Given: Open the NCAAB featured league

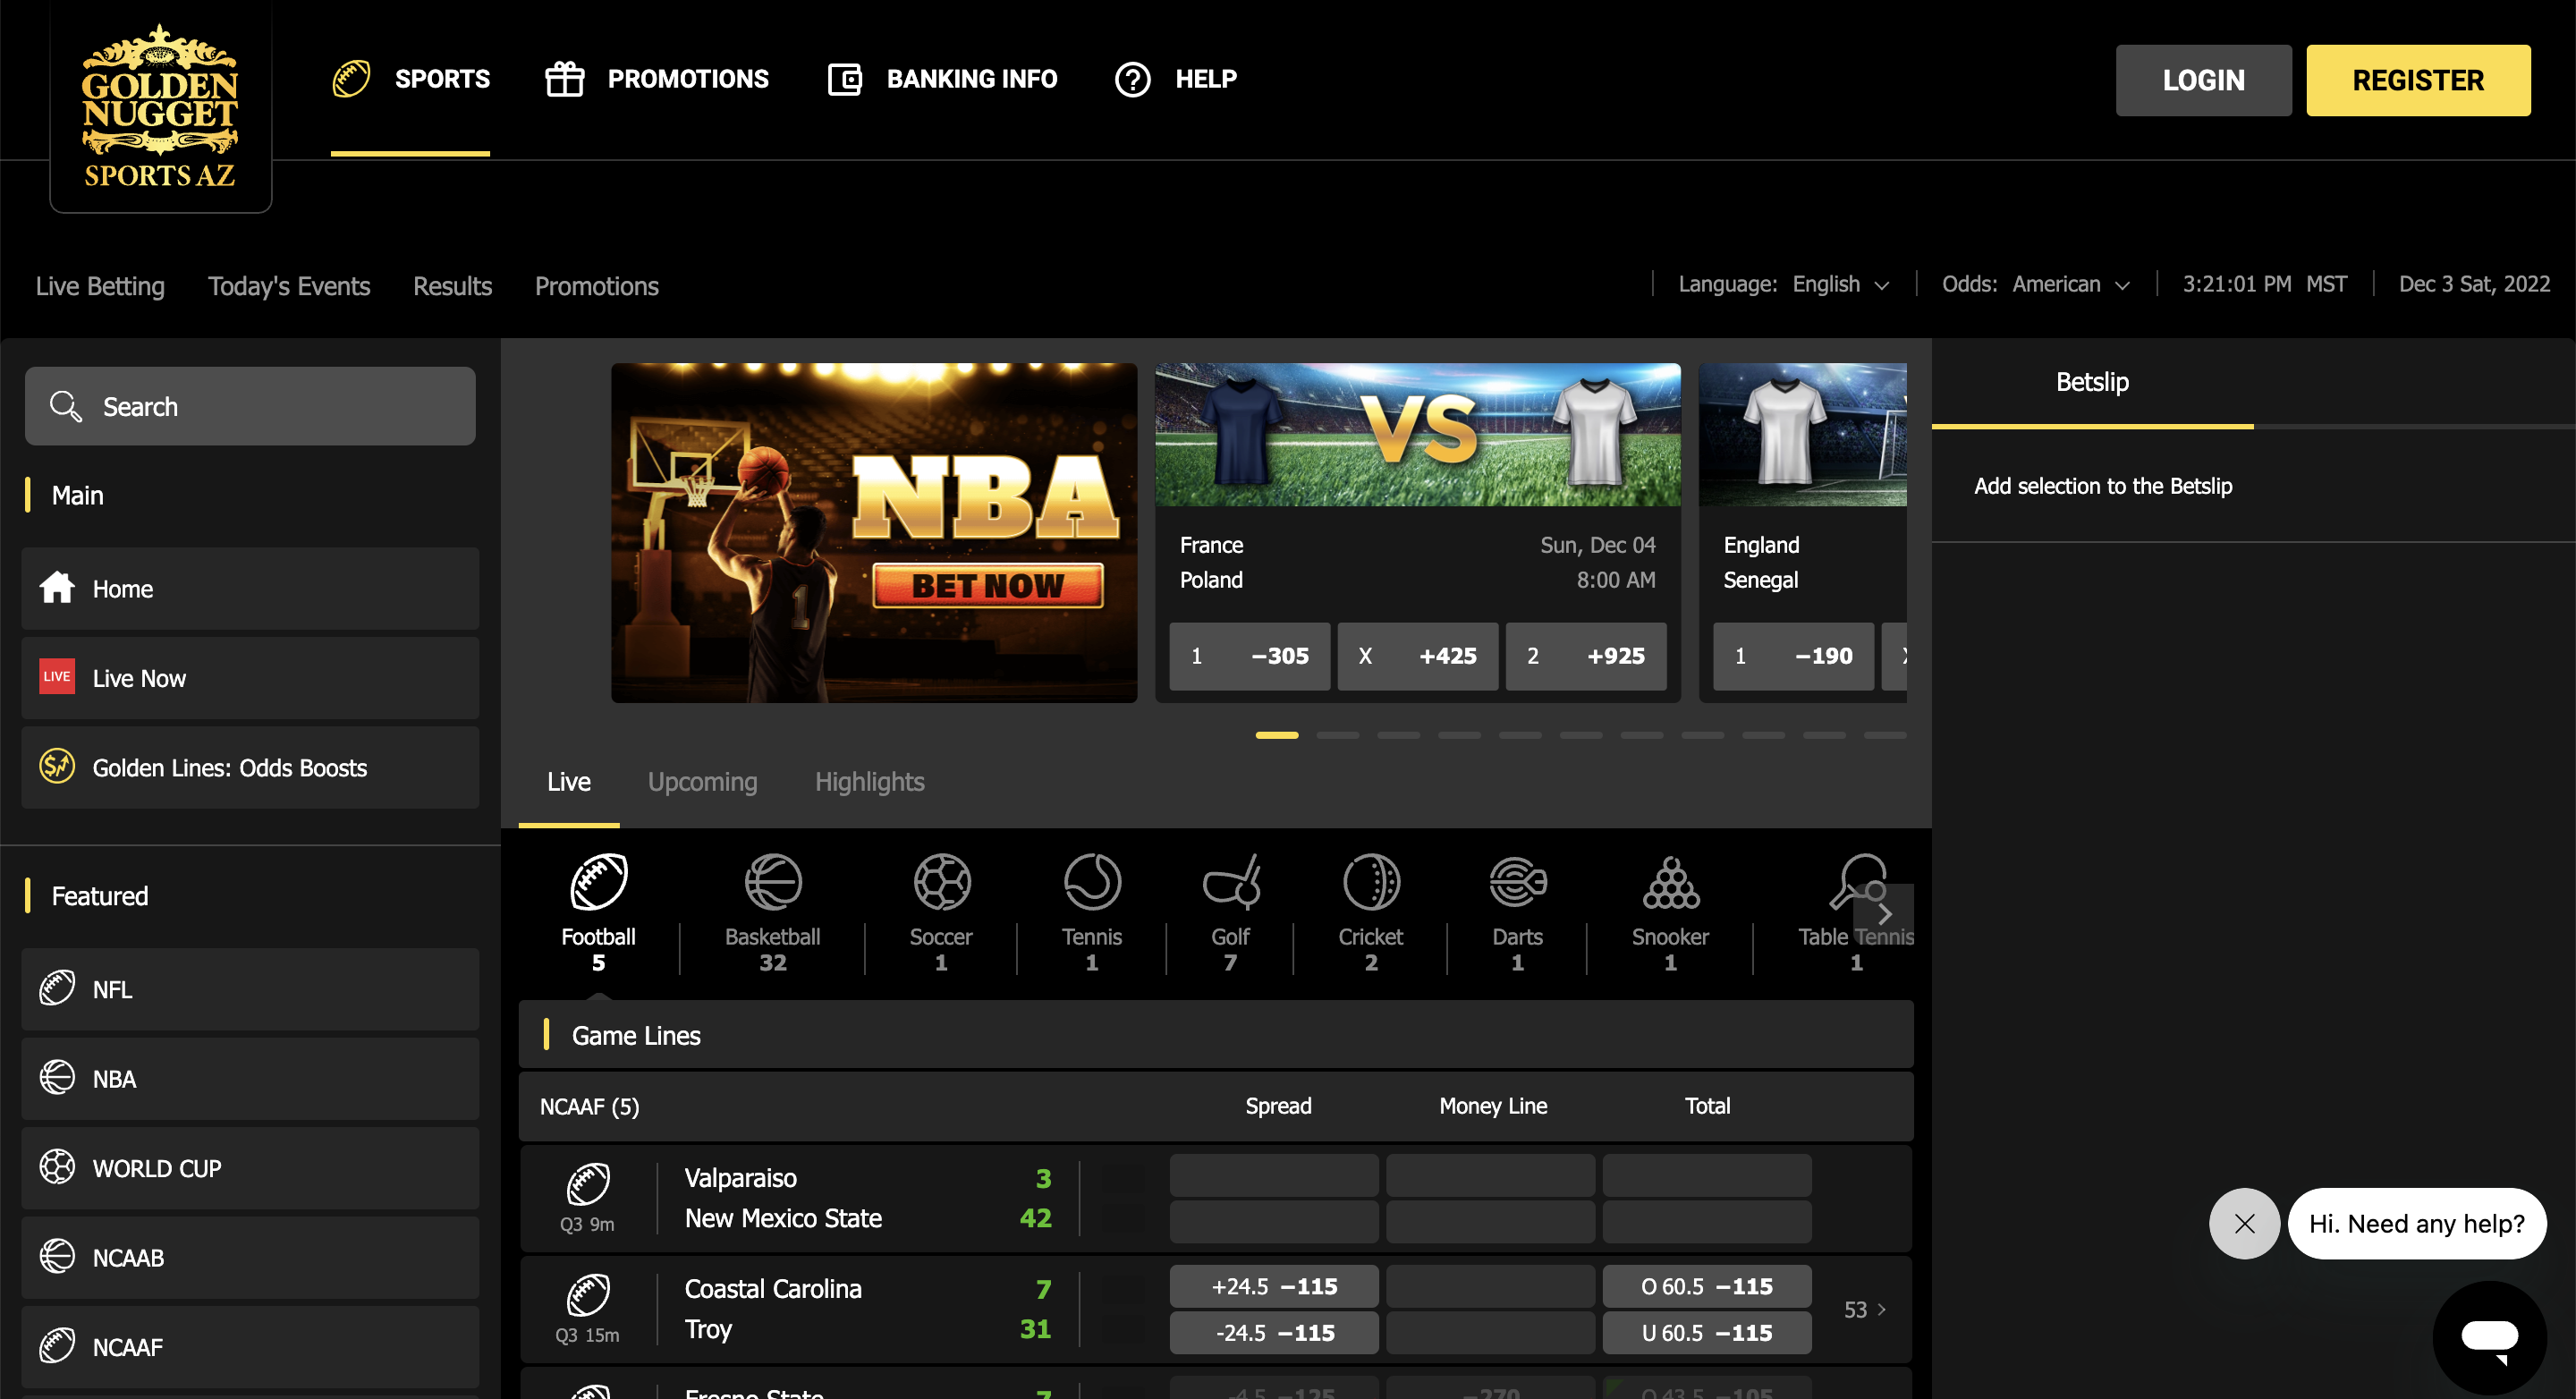Looking at the screenshot, I should point(250,1257).
